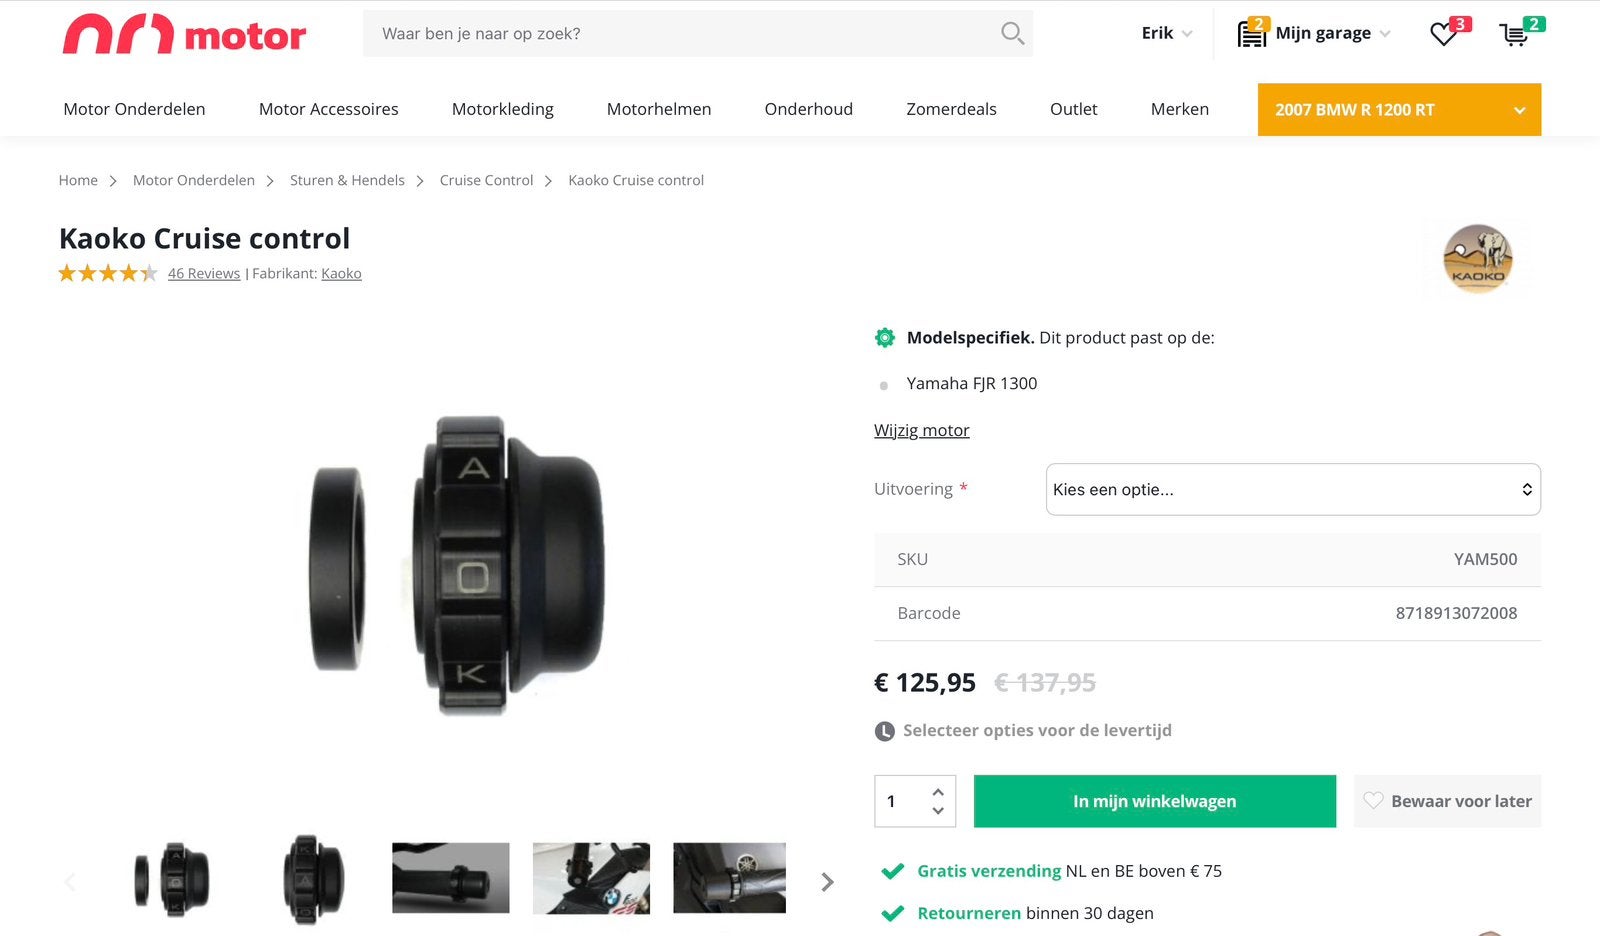Screen dimensions: 1600x936
Task: Click Bewaar voor later button
Action: (1447, 801)
